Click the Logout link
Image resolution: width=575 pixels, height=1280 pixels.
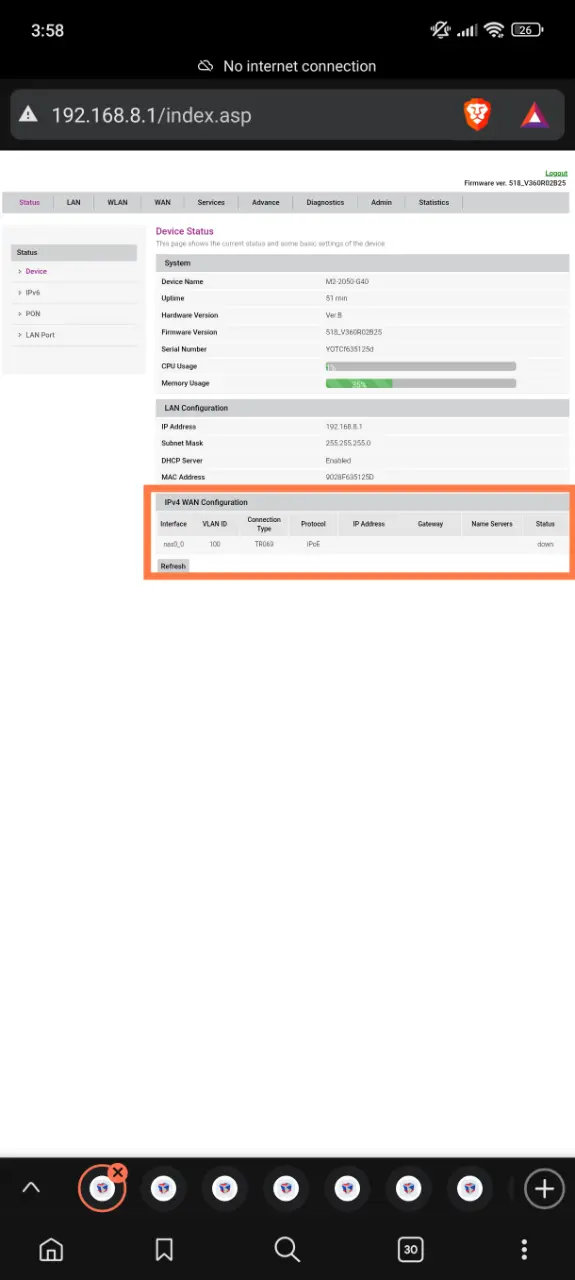[556, 173]
